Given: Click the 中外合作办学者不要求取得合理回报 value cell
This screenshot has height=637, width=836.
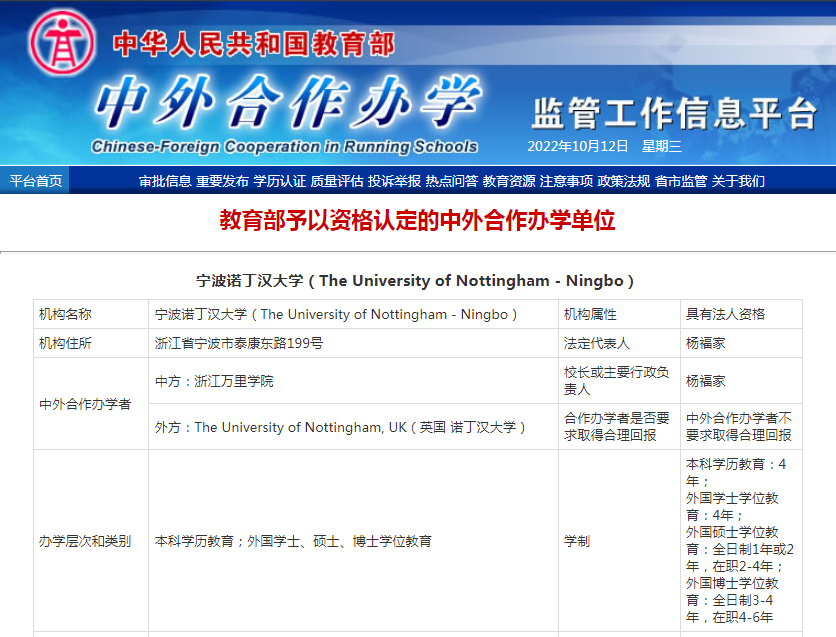Looking at the screenshot, I should tap(741, 427).
